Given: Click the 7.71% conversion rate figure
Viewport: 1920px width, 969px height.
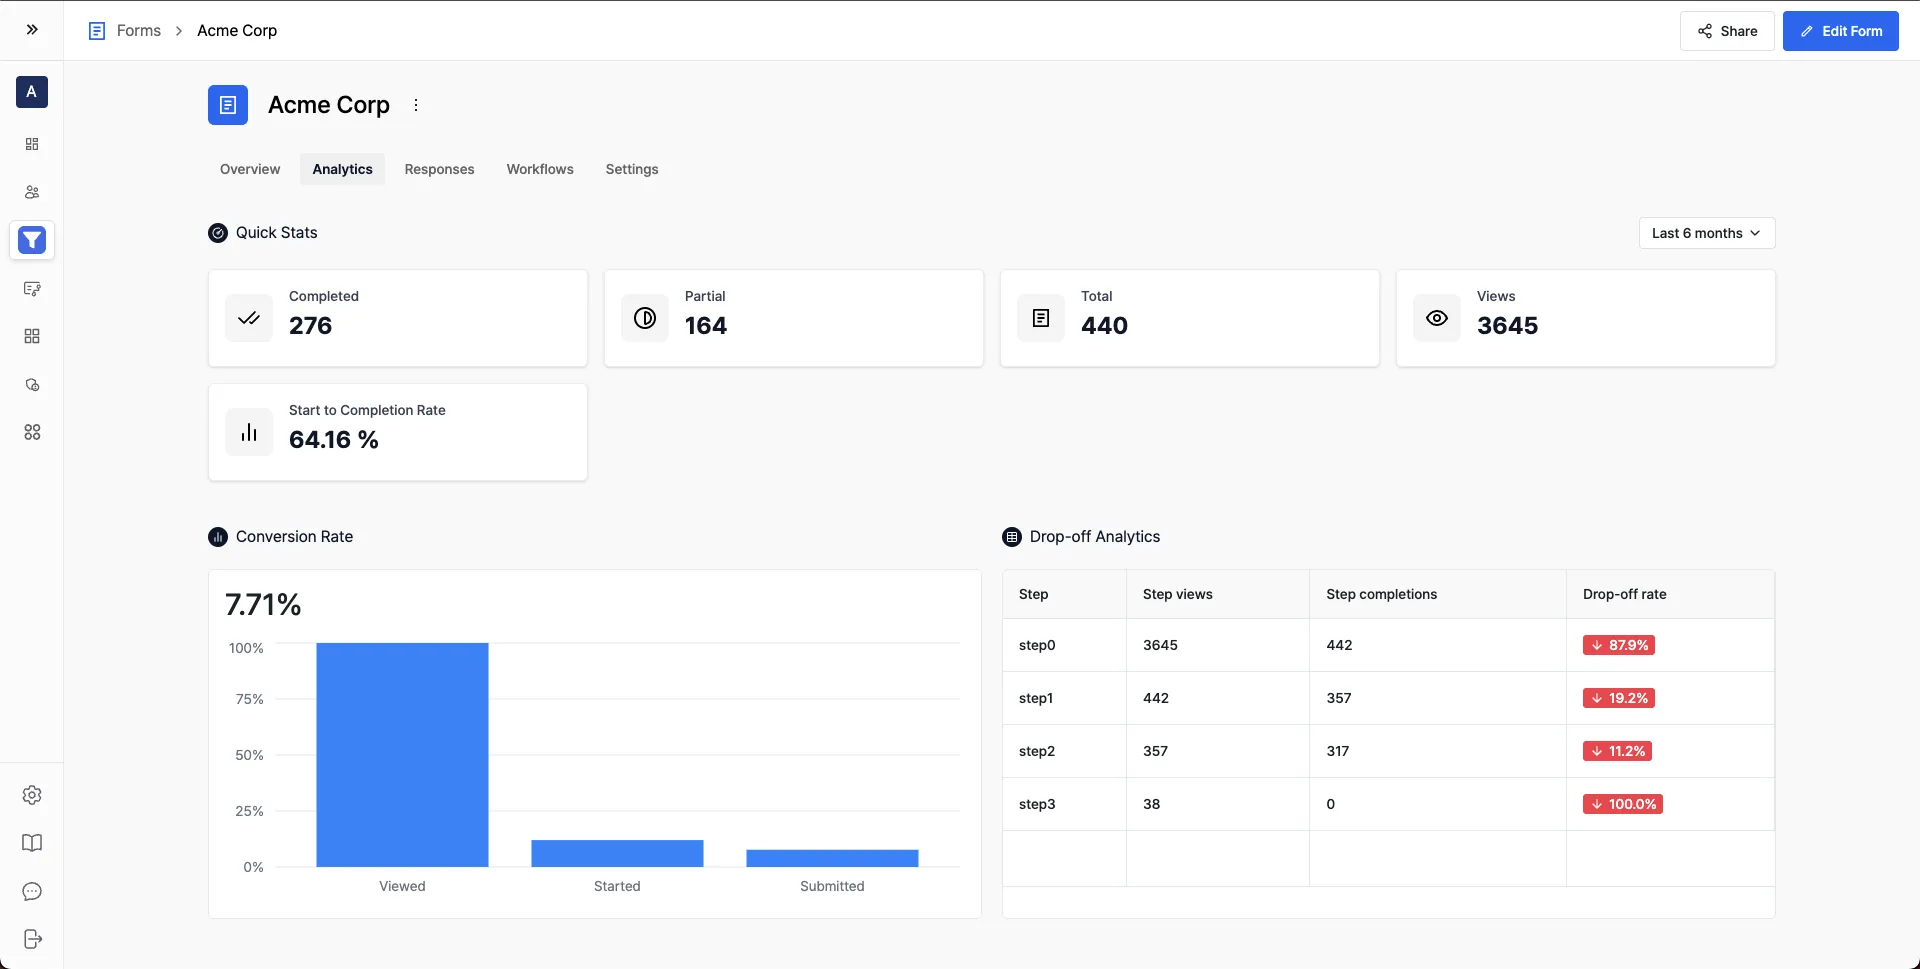Looking at the screenshot, I should pyautogui.click(x=263, y=604).
